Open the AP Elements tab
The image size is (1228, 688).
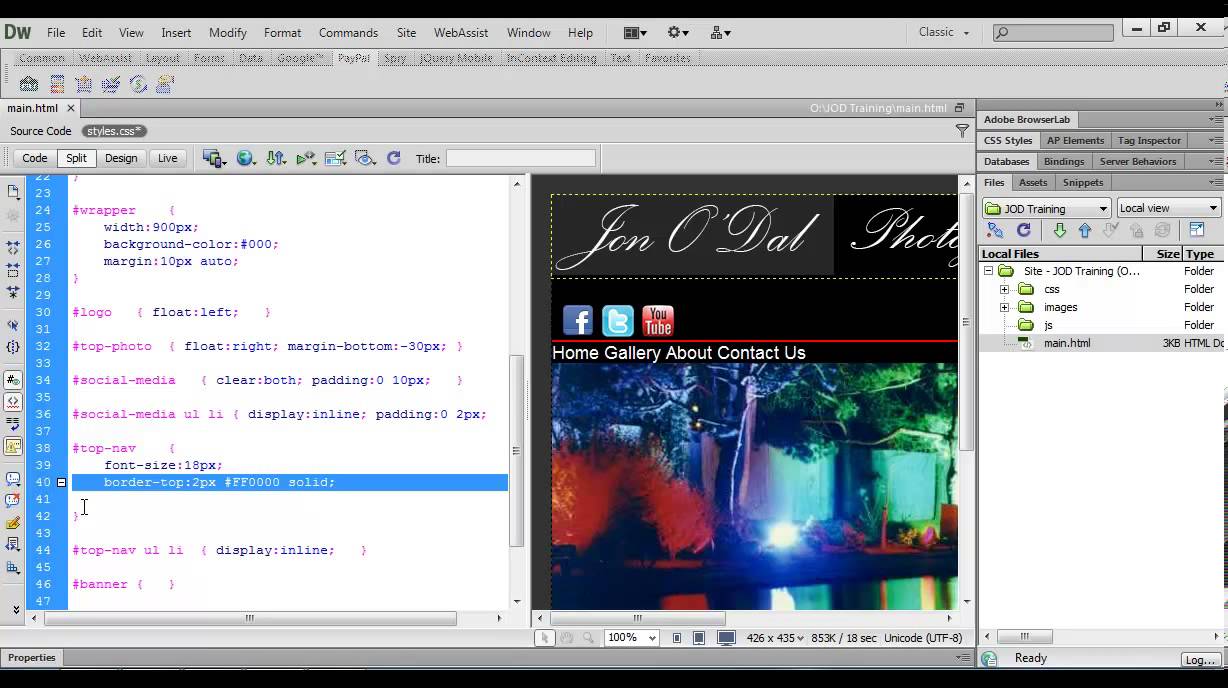pyautogui.click(x=1075, y=140)
